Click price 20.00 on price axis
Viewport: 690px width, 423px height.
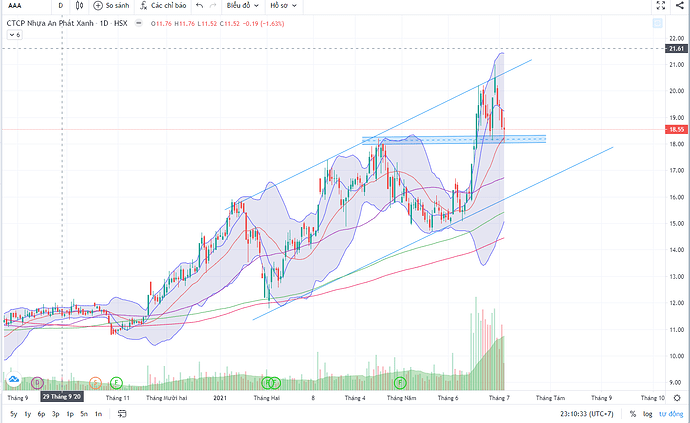tap(677, 91)
